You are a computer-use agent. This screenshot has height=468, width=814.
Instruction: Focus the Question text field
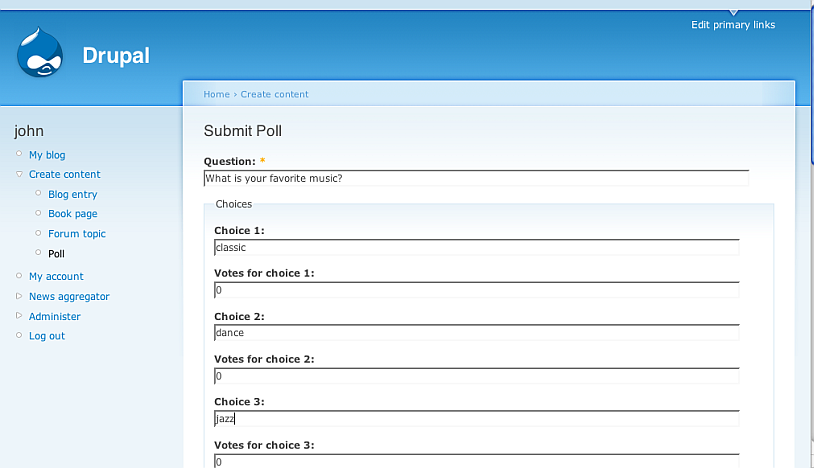pos(475,179)
